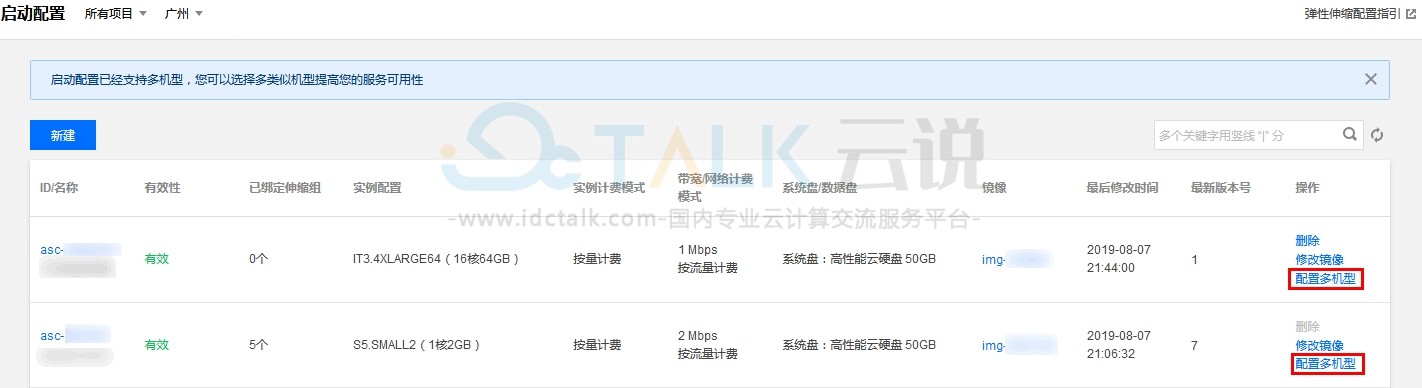Click the 系统盘/数据盘 column header
Screen dimensions: 1422x388
click(821, 188)
